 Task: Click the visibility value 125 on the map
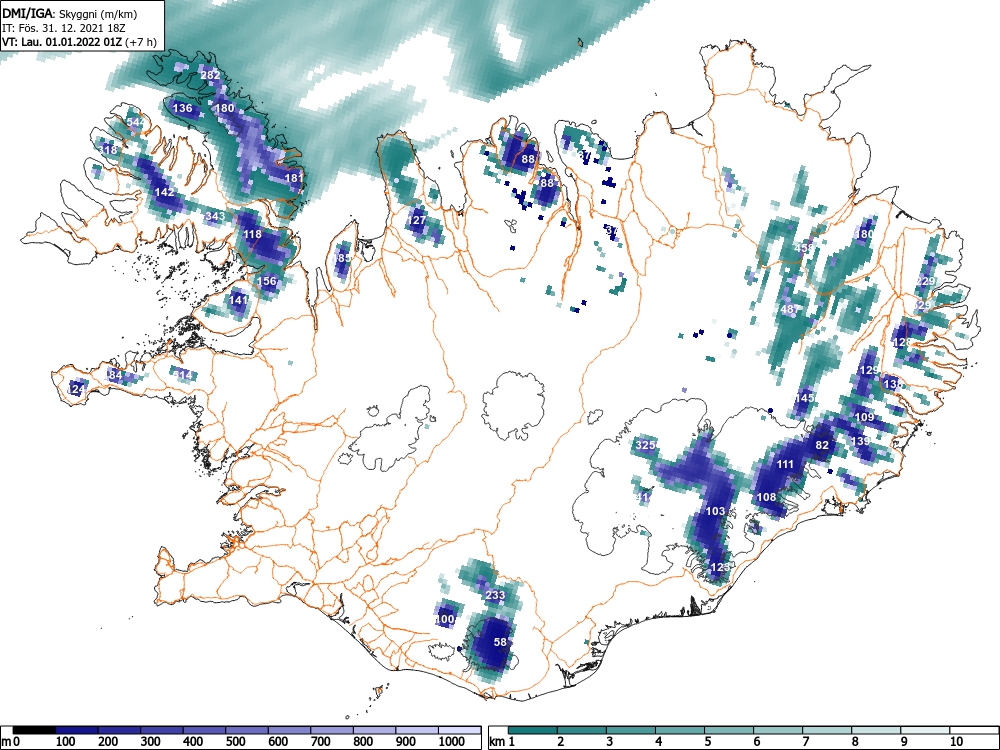pos(719,567)
